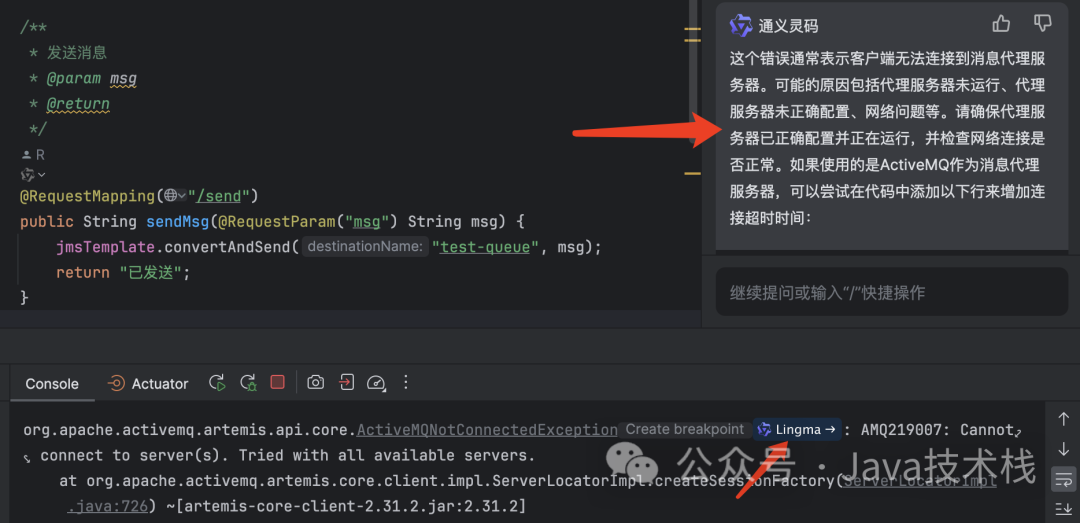Jump down the stack trace with down arrow
The height and width of the screenshot is (523, 1080).
1063,449
